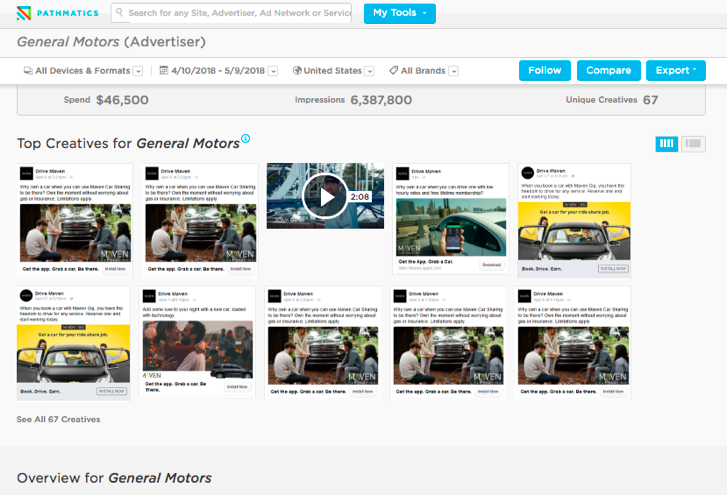Click the tag icon by All Brands

(x=393, y=71)
